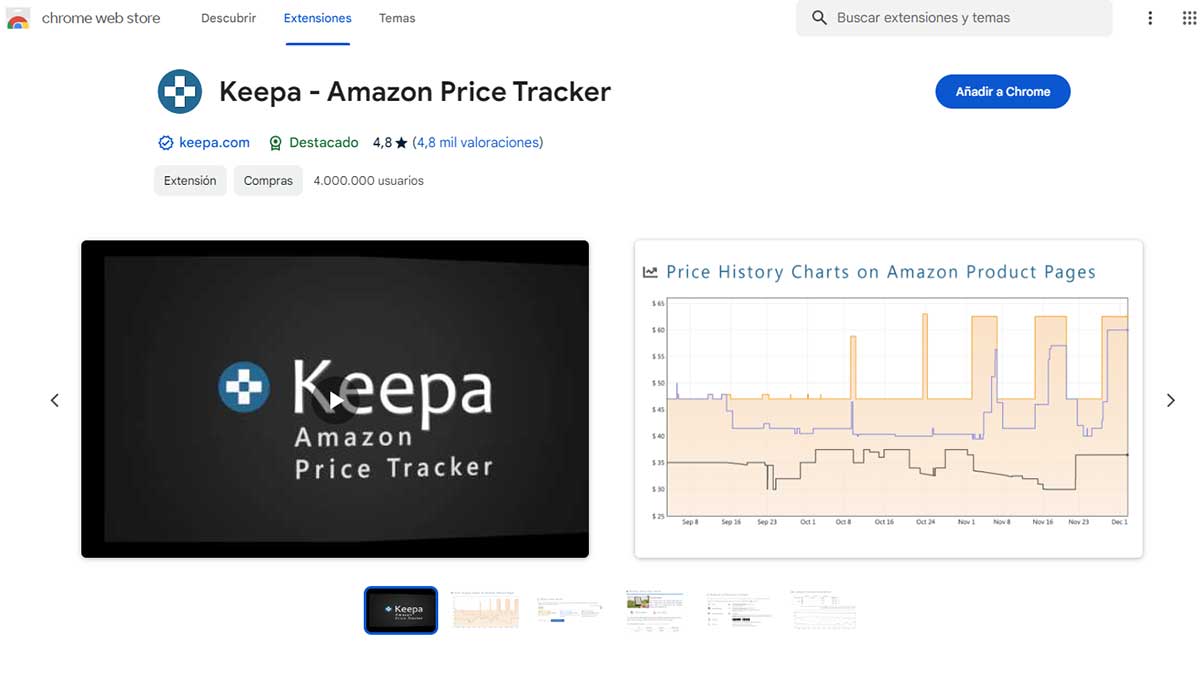Viewport: 1200px width, 675px height.
Task: Play the Keepa promo video
Action: 335,400
